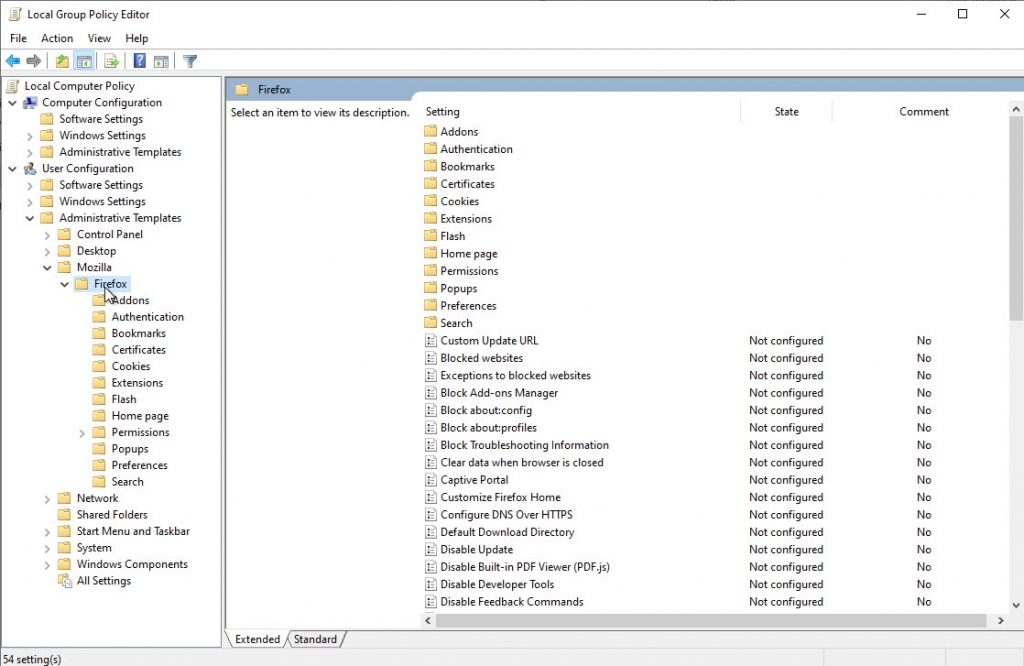This screenshot has width=1024, height=666.
Task: Switch to the Standard tab
Action: tap(315, 639)
